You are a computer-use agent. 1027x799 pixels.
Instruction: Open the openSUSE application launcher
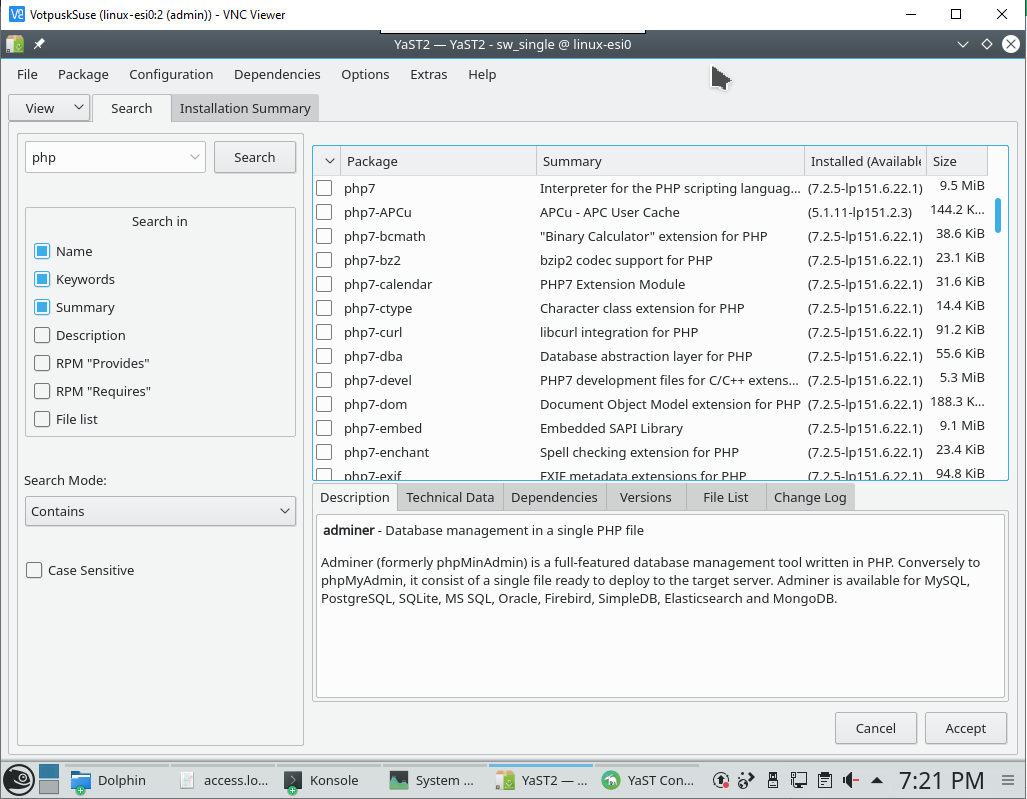coord(18,780)
